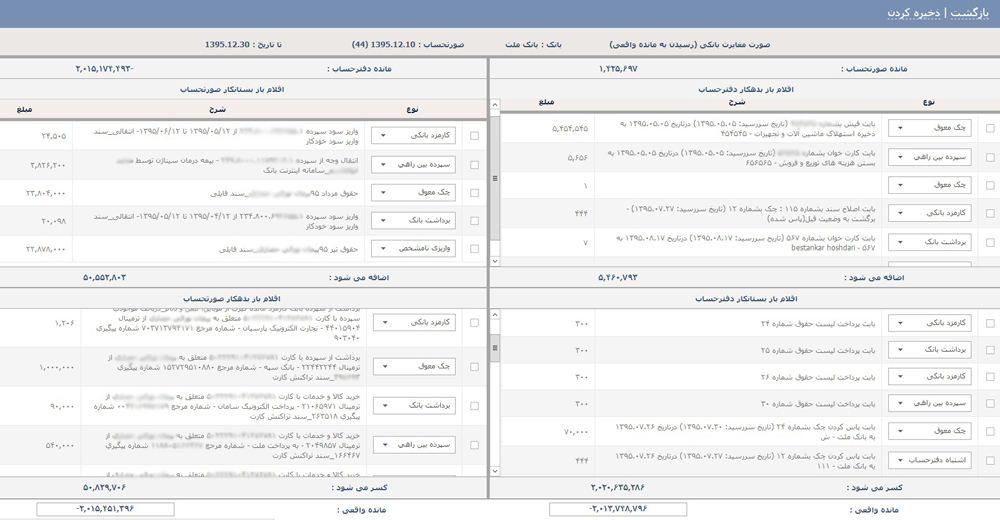This screenshot has width=1000, height=520.
Task: Click the 'بانک : بانک ملت' header text
Action: pyautogui.click(x=534, y=45)
